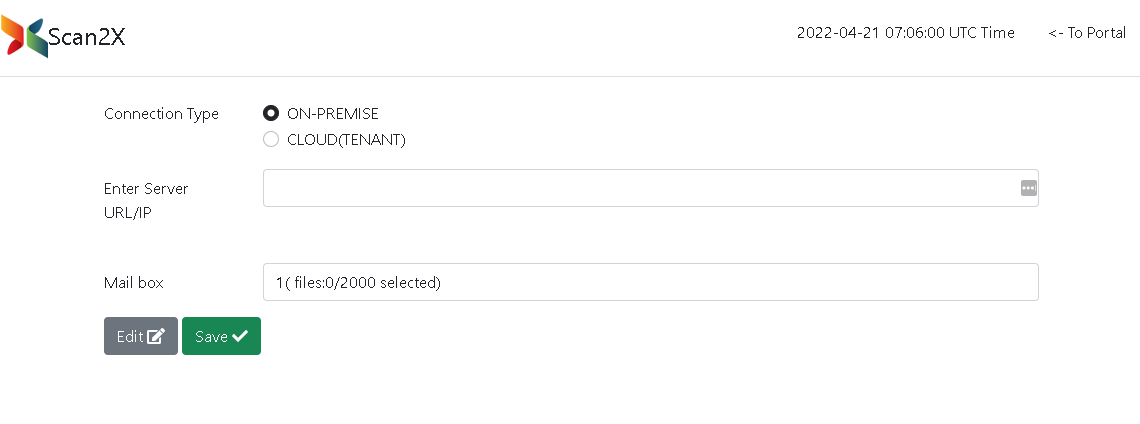The width and height of the screenshot is (1140, 424).
Task: Open the Mail box selection field
Action: pos(650,282)
